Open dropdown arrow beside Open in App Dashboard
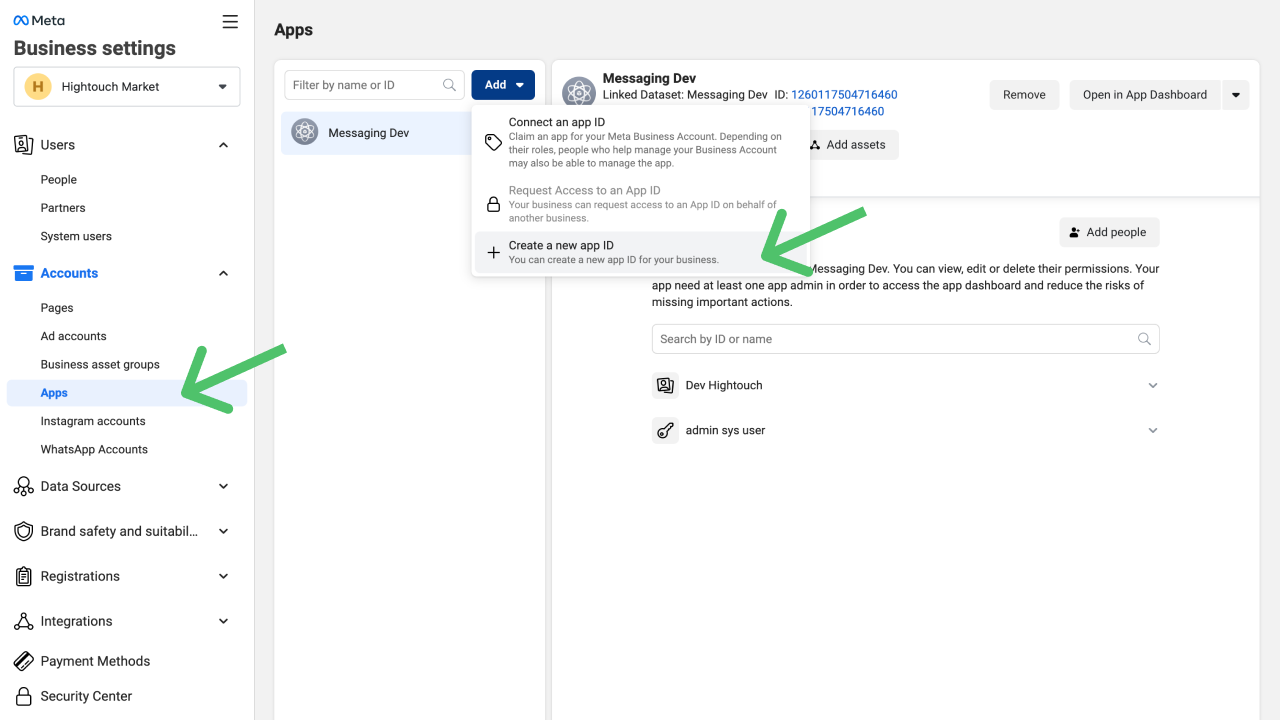Screen dimensions: 1280x720 pyautogui.click(x=1235, y=95)
